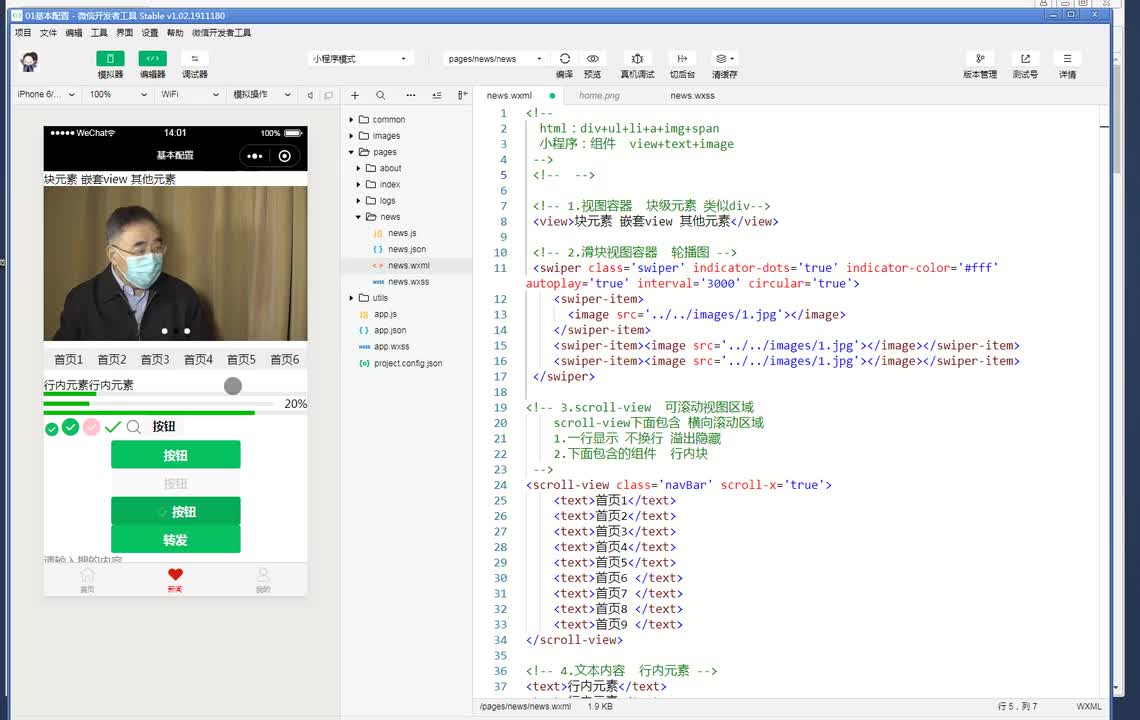This screenshot has height=720, width=1140.
Task: Open the iPhone 6 device dropdown
Action: click(x=46, y=95)
